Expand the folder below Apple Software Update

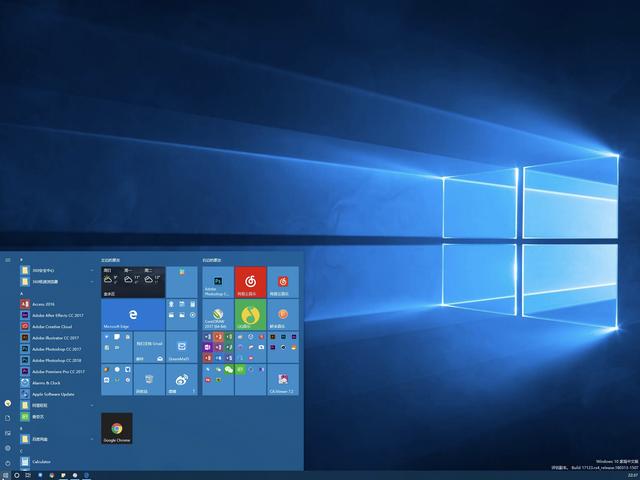(55, 405)
